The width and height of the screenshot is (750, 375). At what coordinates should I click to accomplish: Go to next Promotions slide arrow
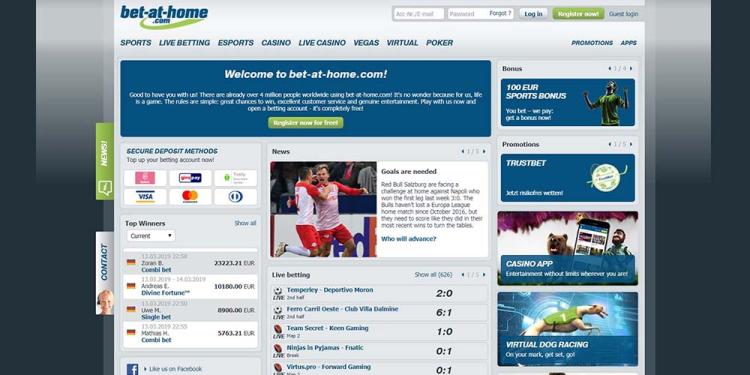[631, 144]
